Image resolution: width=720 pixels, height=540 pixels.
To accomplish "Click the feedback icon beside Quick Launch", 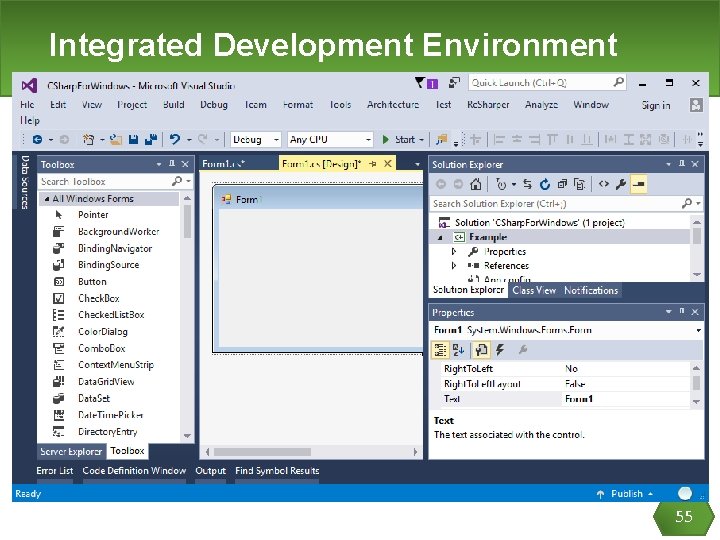I will (454, 83).
